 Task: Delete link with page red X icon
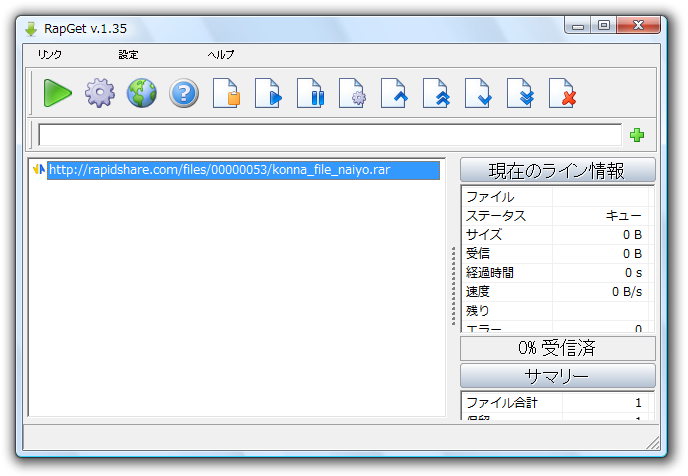(x=562, y=93)
